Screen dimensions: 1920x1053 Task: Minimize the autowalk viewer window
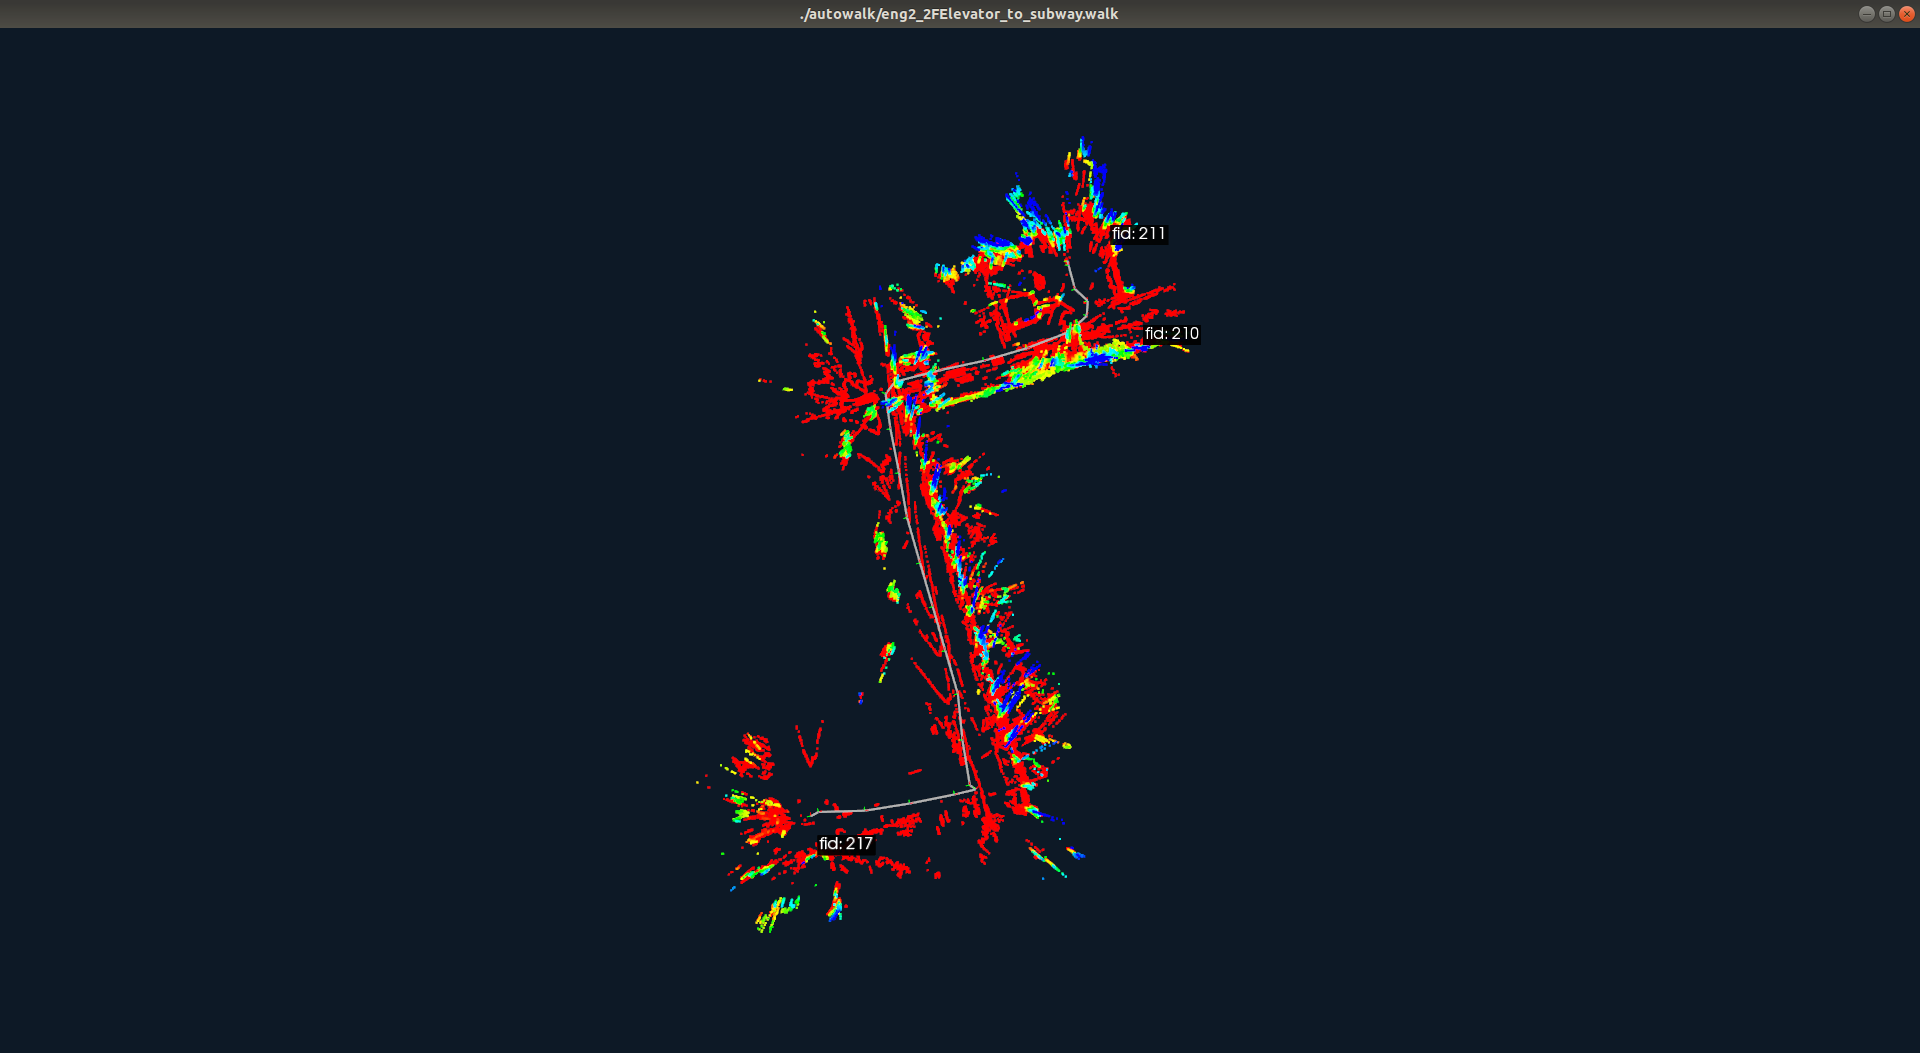pyautogui.click(x=1866, y=14)
